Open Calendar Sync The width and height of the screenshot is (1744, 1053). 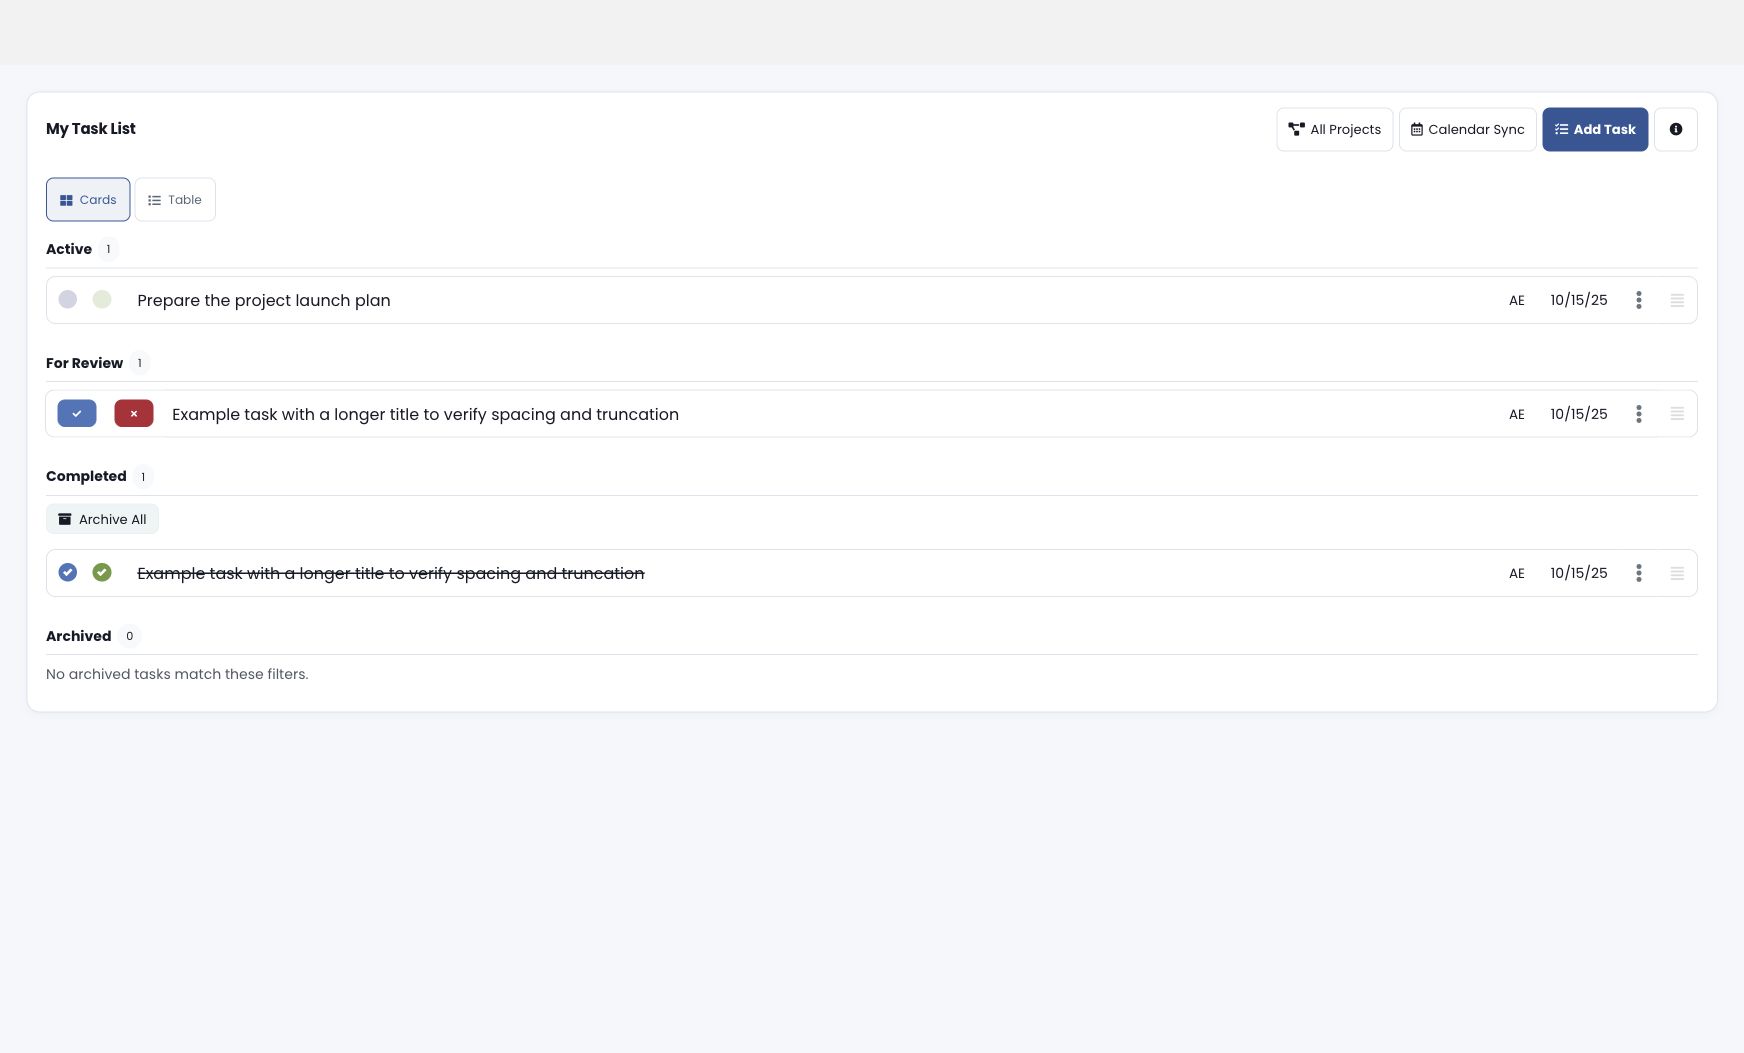1467,129
